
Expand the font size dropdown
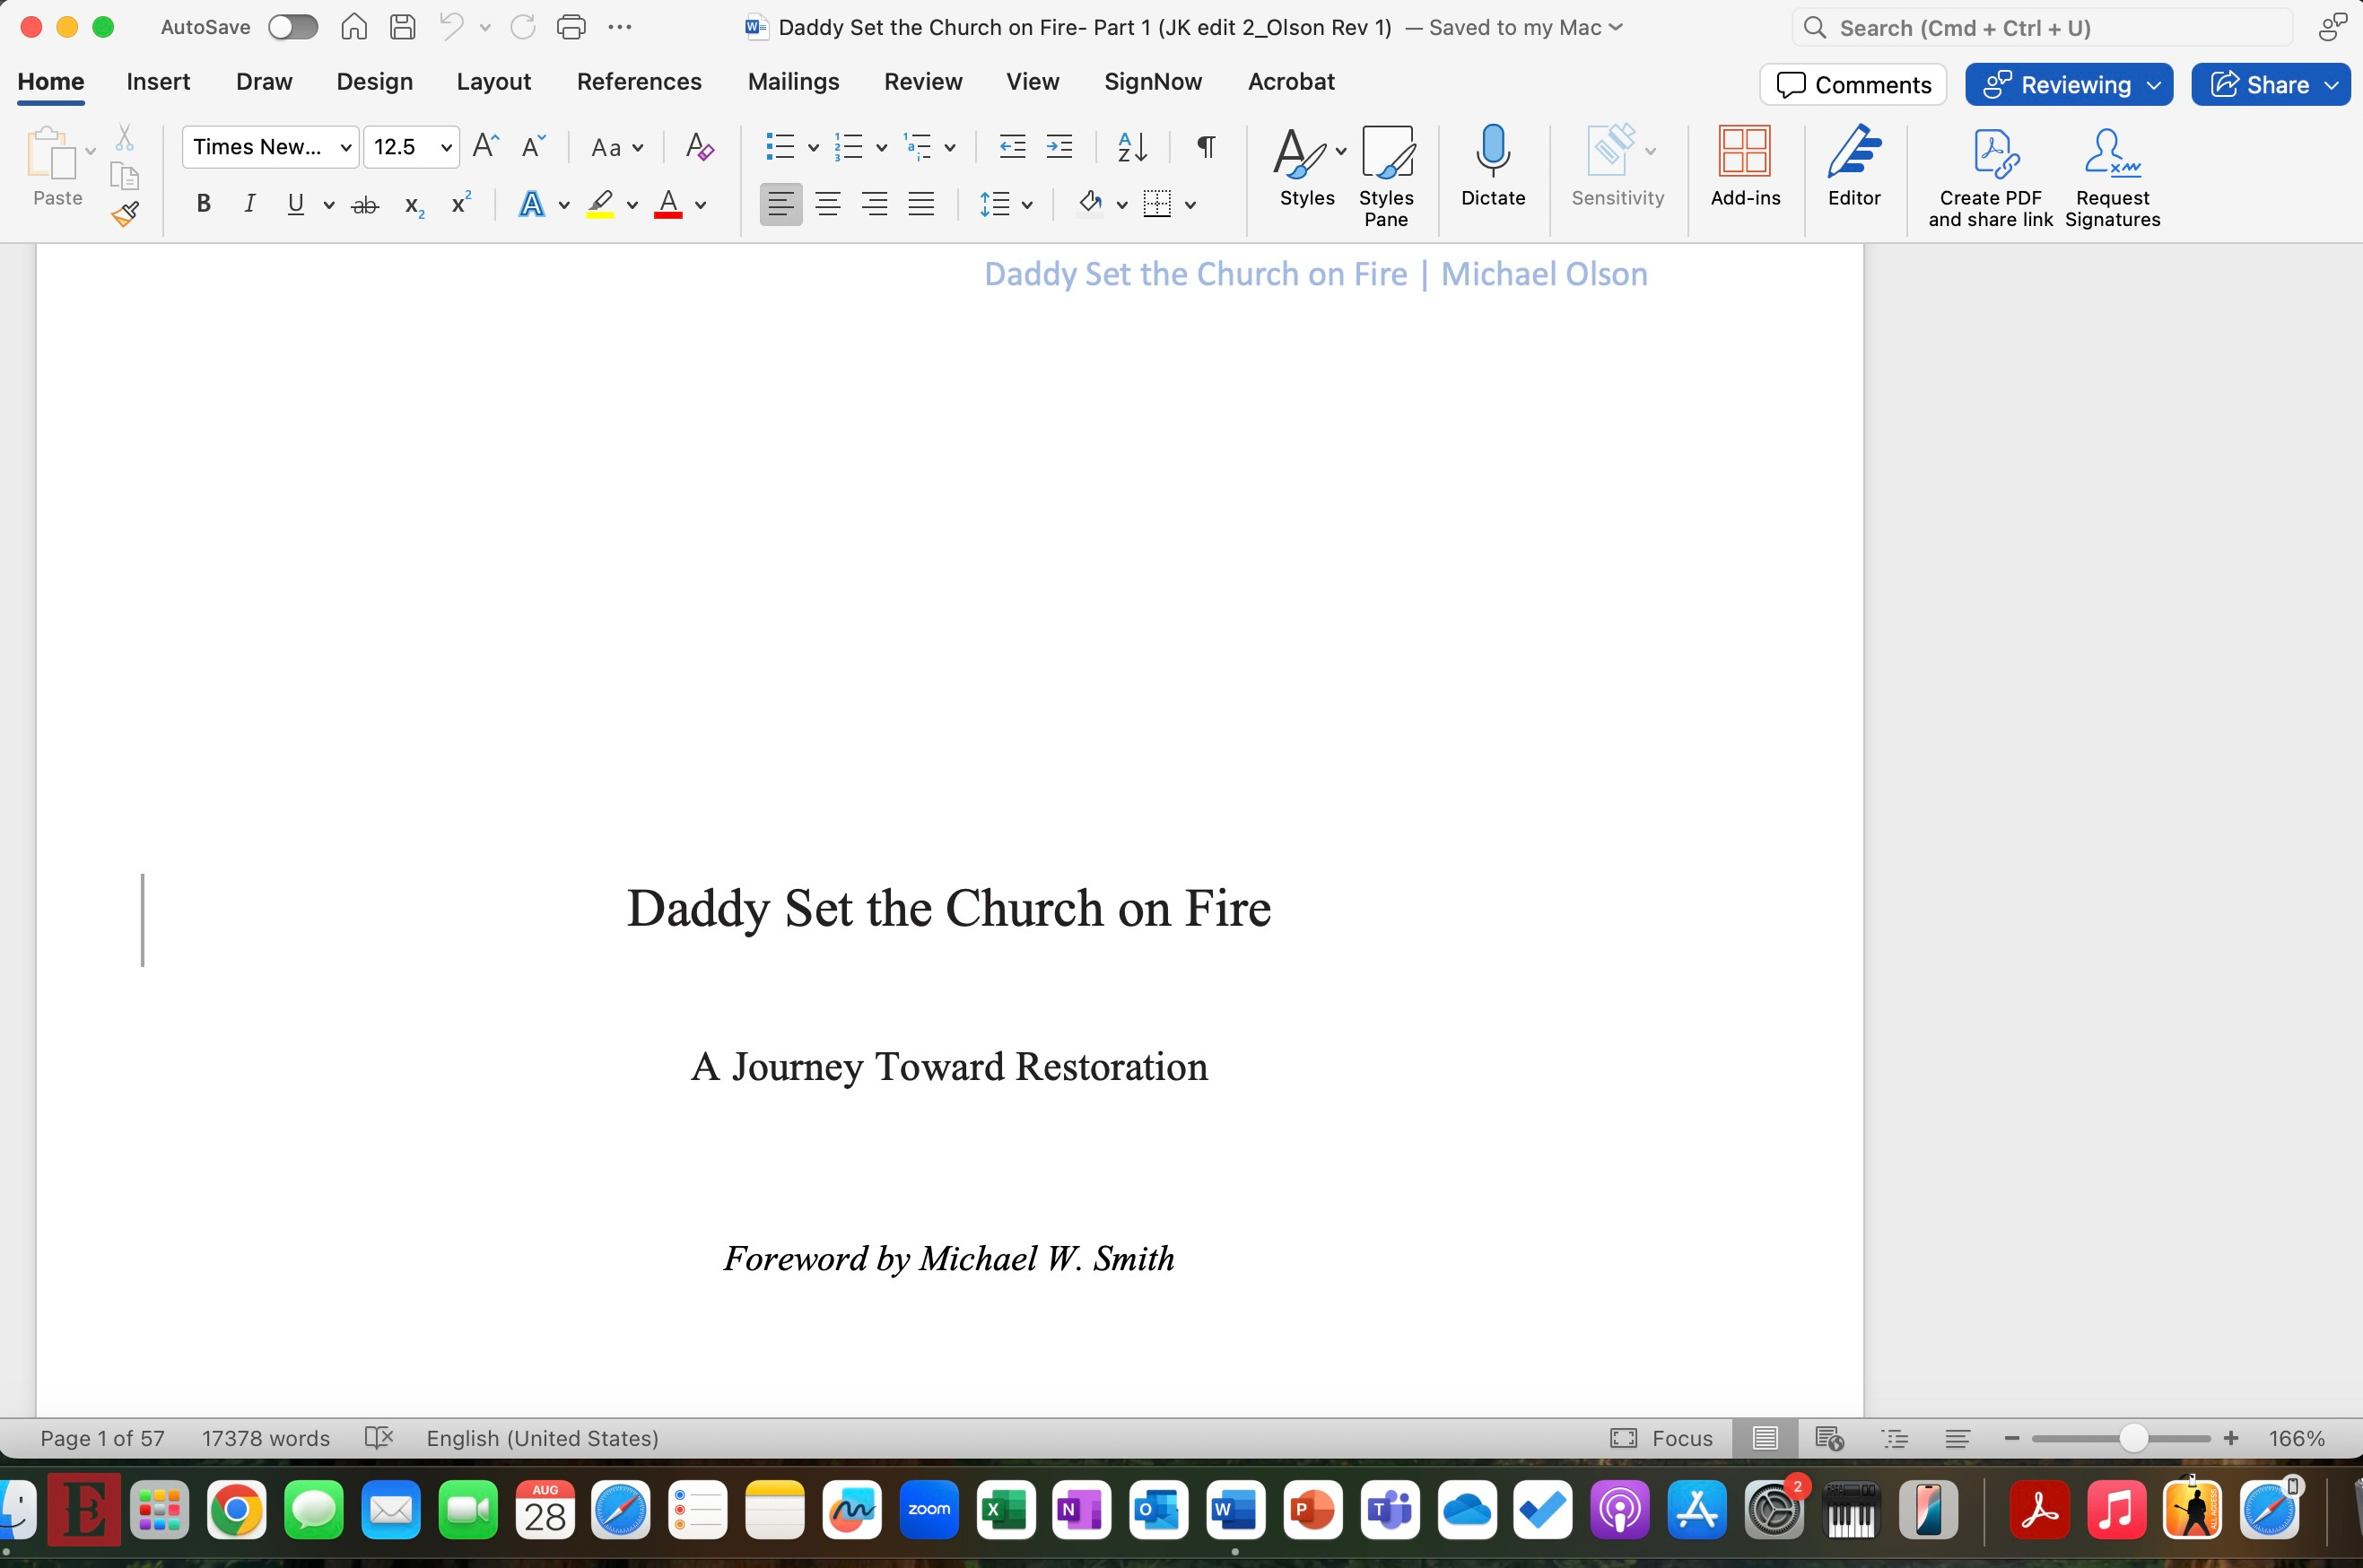pyautogui.click(x=446, y=147)
